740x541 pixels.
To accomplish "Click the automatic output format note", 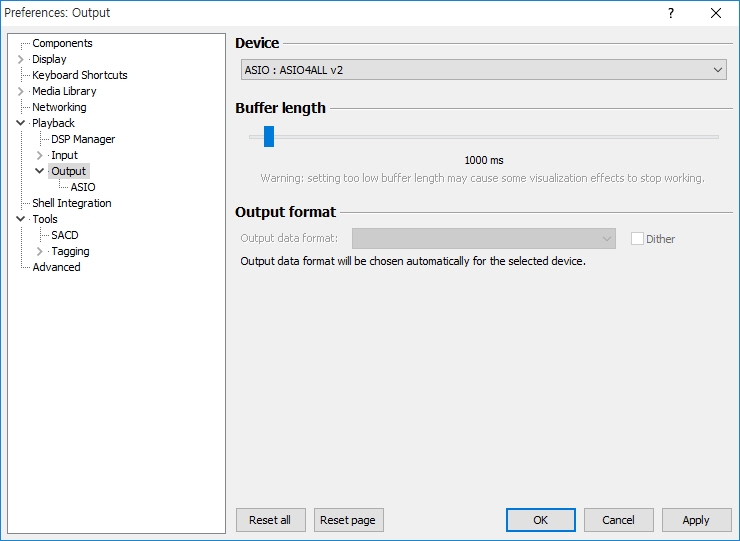I will tap(413, 261).
